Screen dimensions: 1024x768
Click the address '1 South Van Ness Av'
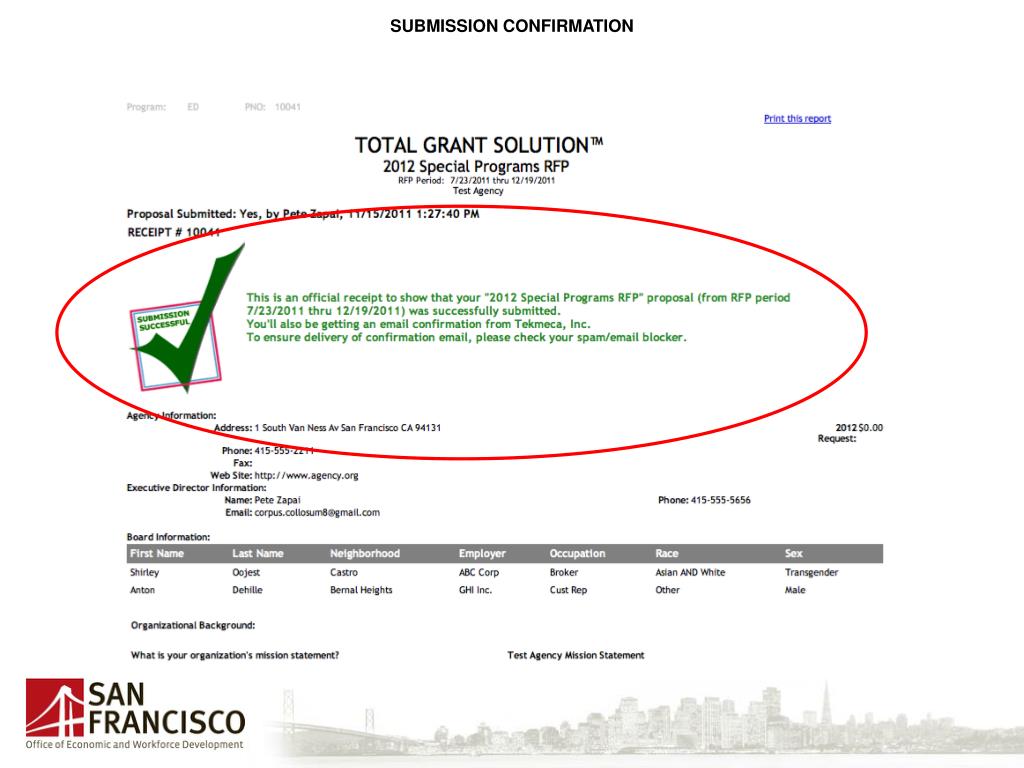coord(347,428)
